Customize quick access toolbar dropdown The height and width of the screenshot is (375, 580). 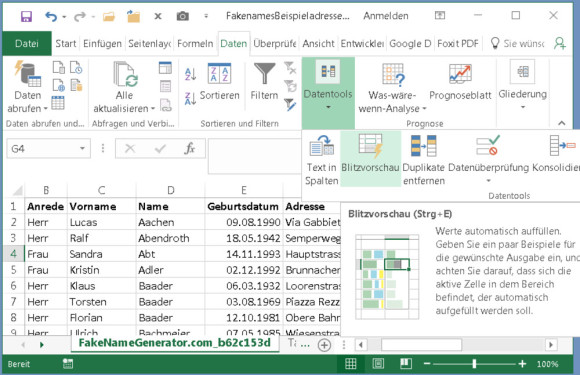[x=206, y=16]
